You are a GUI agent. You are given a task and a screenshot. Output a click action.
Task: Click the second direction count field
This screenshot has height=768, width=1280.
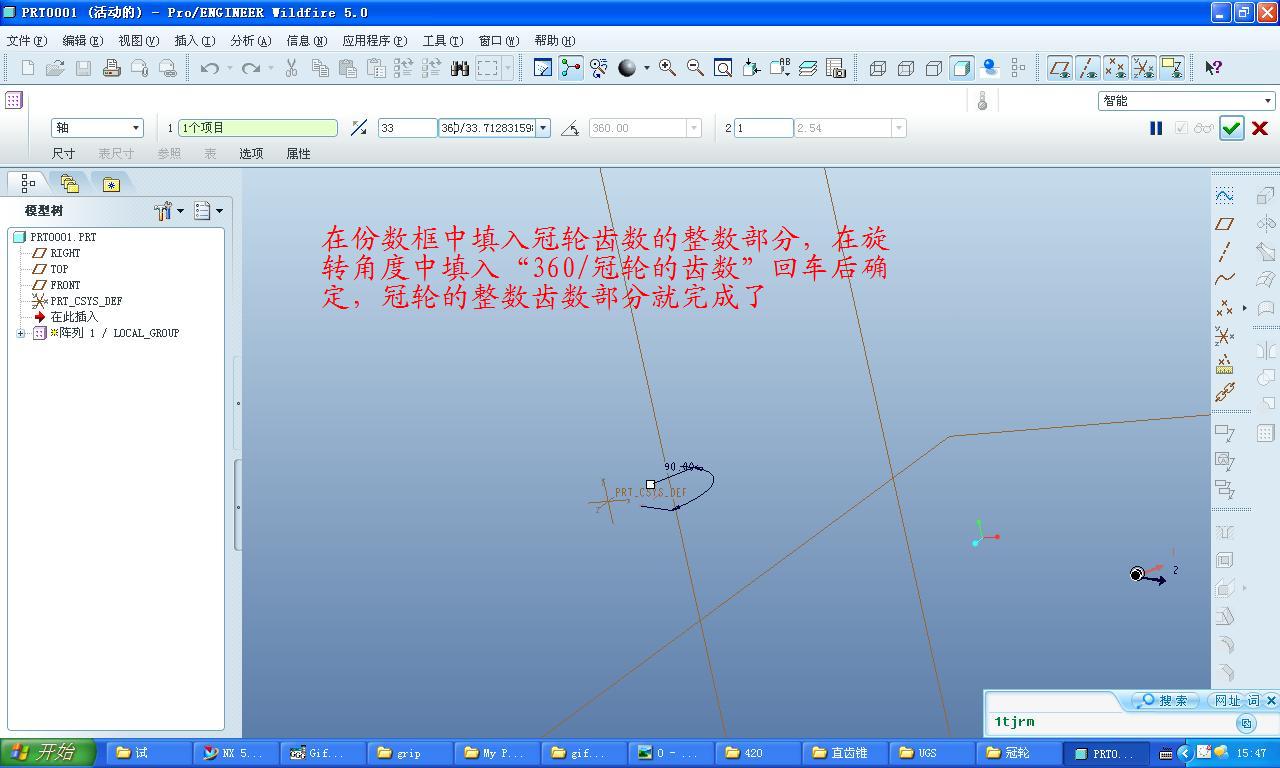click(x=763, y=128)
